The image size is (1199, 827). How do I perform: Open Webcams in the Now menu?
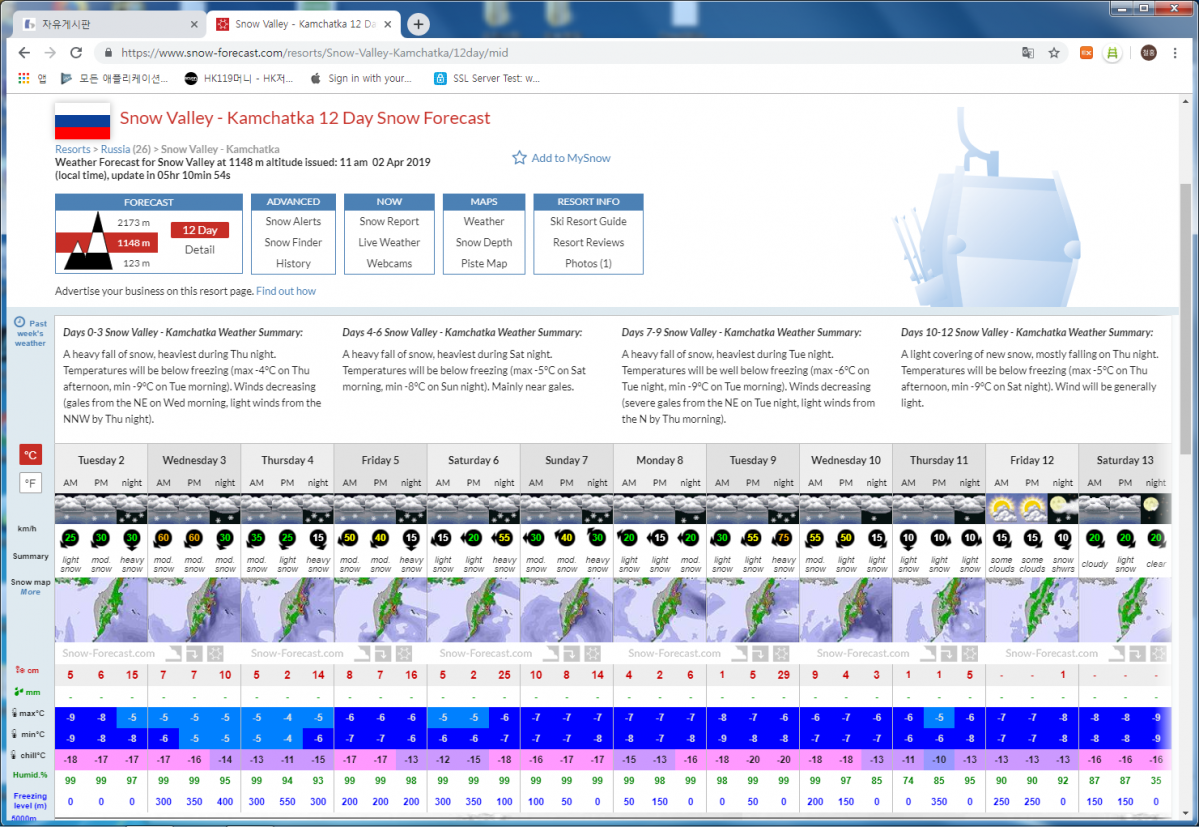tap(389, 264)
